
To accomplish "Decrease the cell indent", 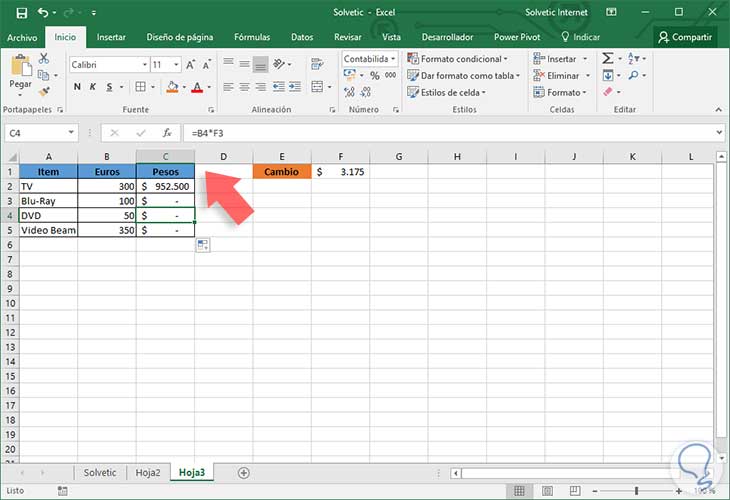I will tap(278, 87).
